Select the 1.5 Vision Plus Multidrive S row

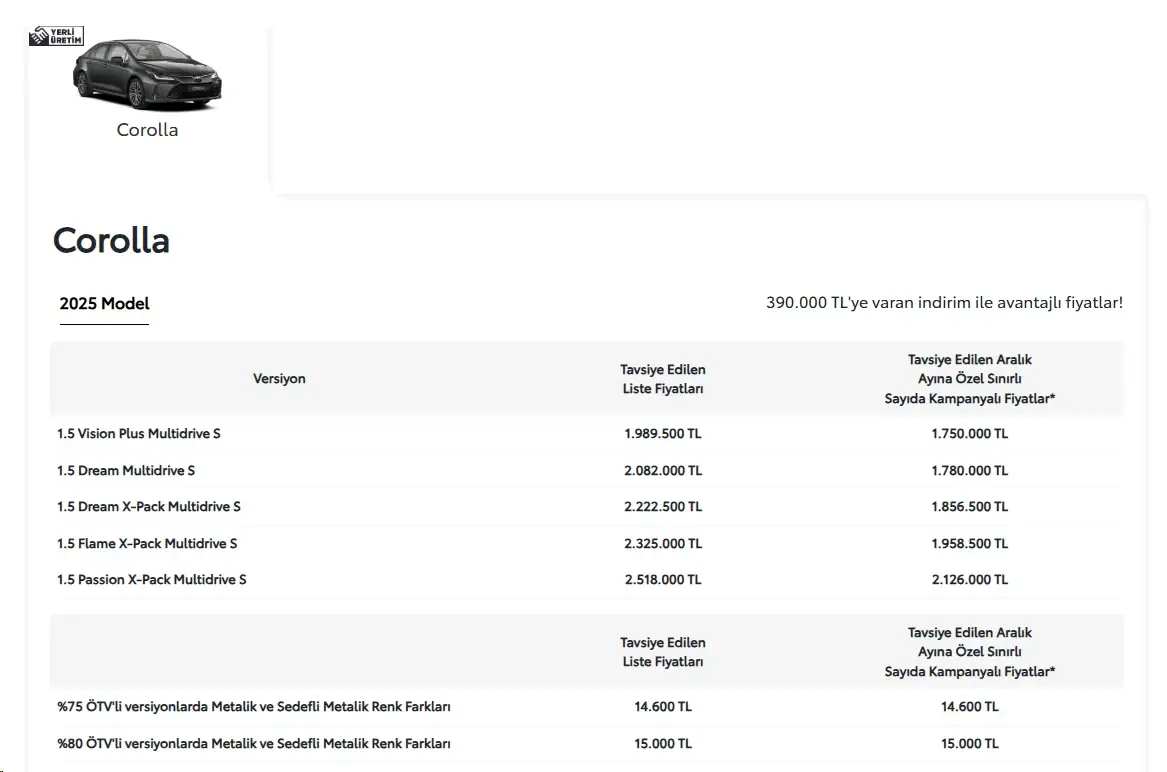(586, 433)
